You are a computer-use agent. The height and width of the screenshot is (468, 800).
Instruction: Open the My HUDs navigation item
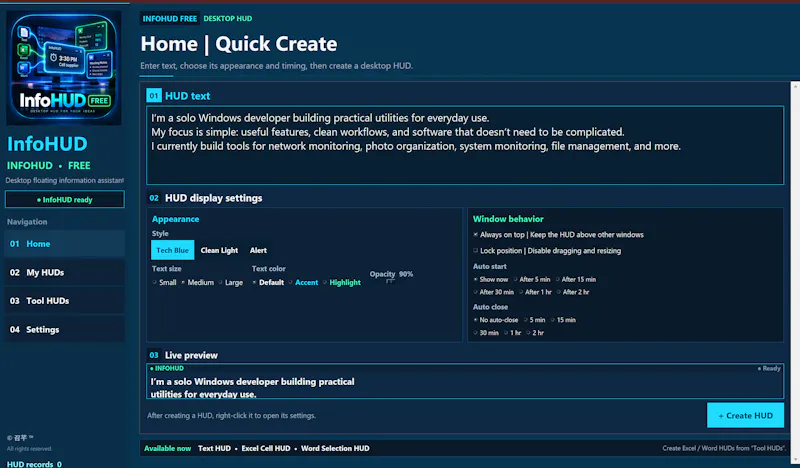(x=64, y=273)
